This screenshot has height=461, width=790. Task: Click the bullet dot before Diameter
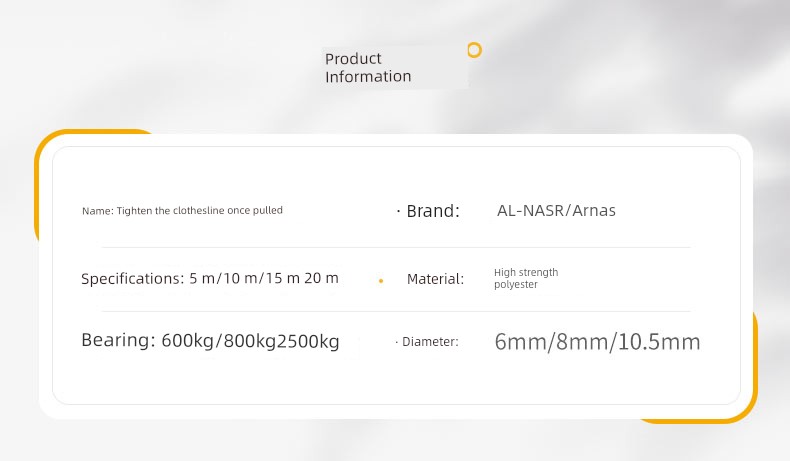(396, 343)
